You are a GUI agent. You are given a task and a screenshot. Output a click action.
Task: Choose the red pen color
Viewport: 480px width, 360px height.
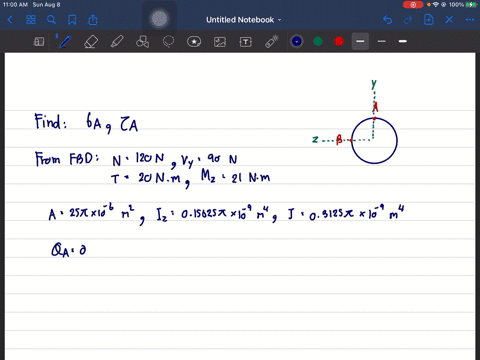click(x=339, y=41)
